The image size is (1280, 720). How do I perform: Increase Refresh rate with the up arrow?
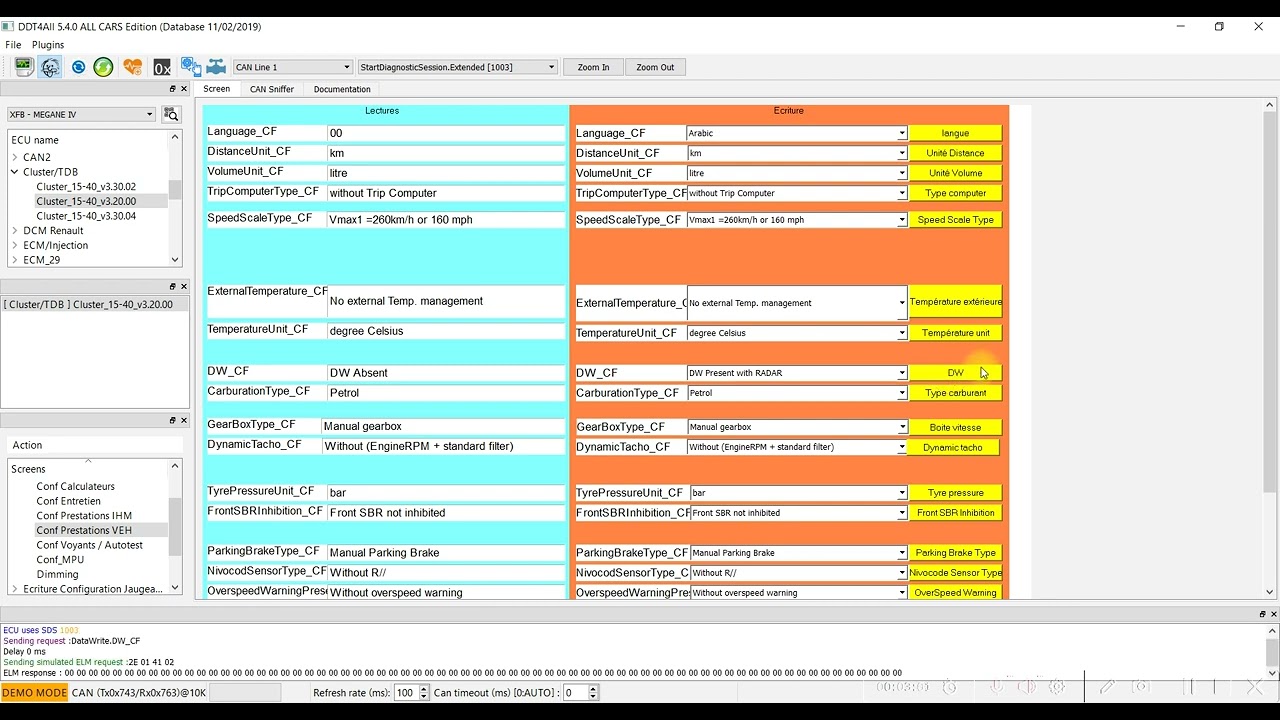click(424, 689)
